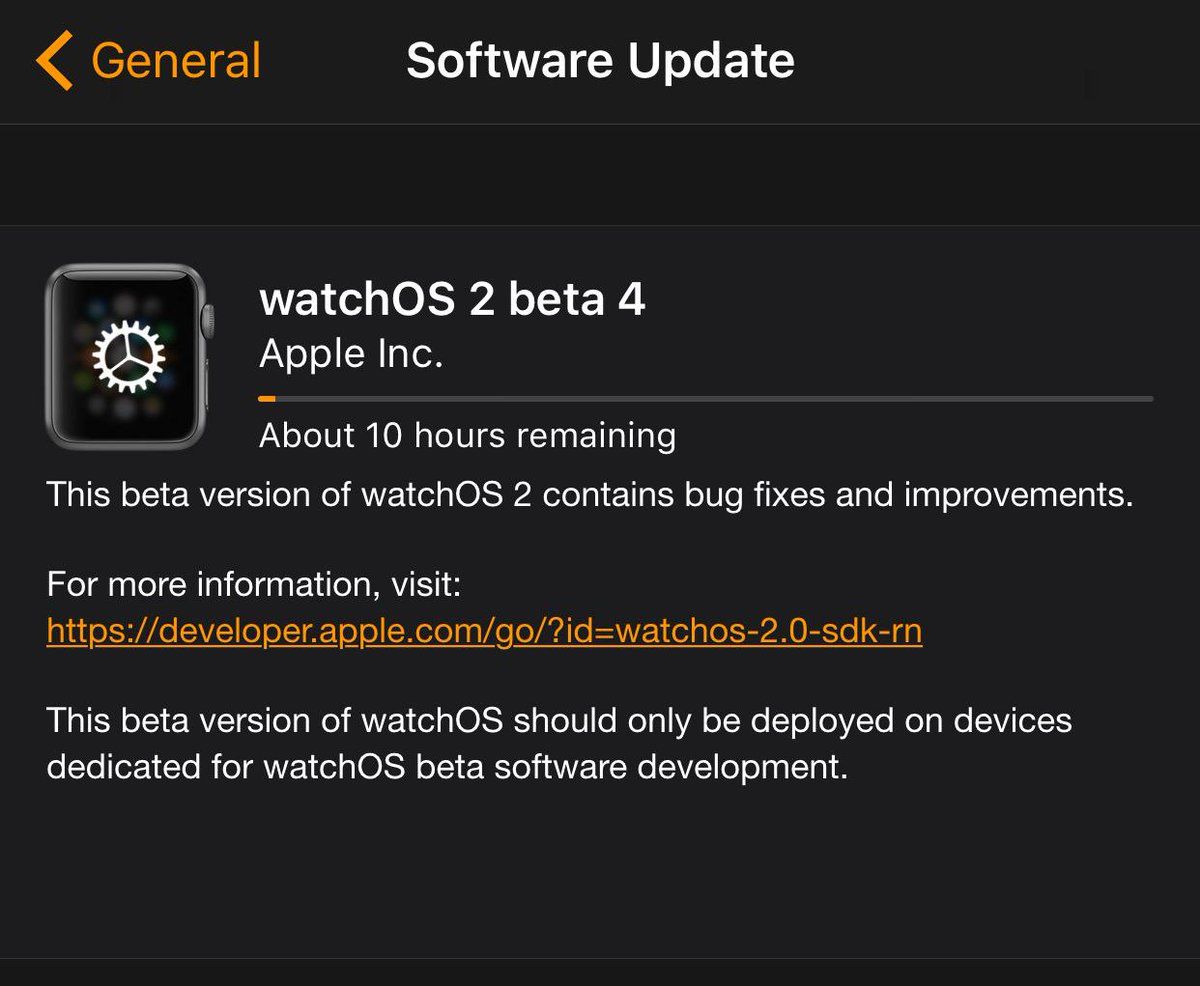Open the developer.apple.com release notes link
This screenshot has width=1200, height=986.
pos(484,631)
